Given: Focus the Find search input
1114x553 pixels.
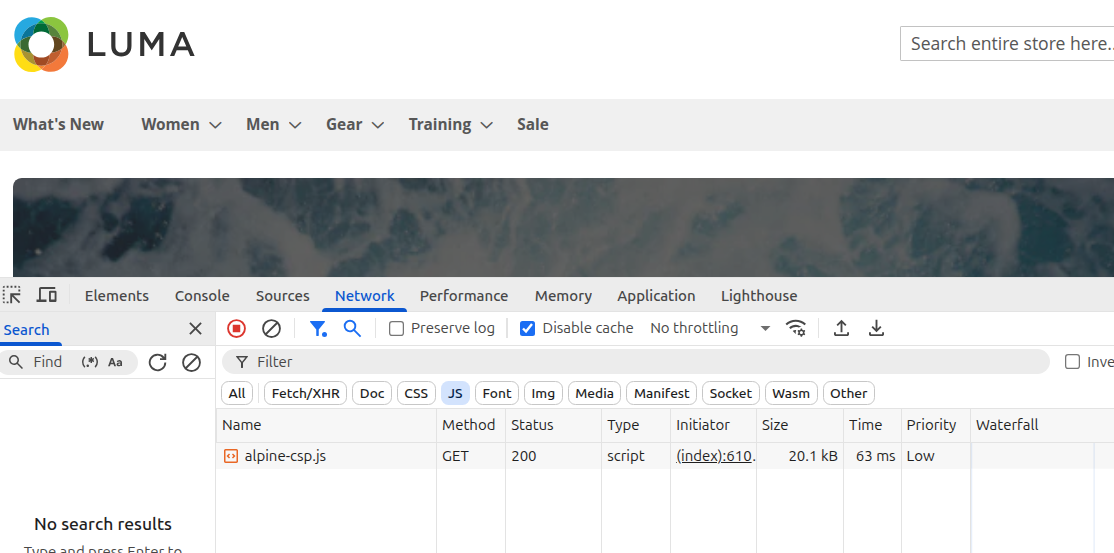Looking at the screenshot, I should tap(48, 363).
